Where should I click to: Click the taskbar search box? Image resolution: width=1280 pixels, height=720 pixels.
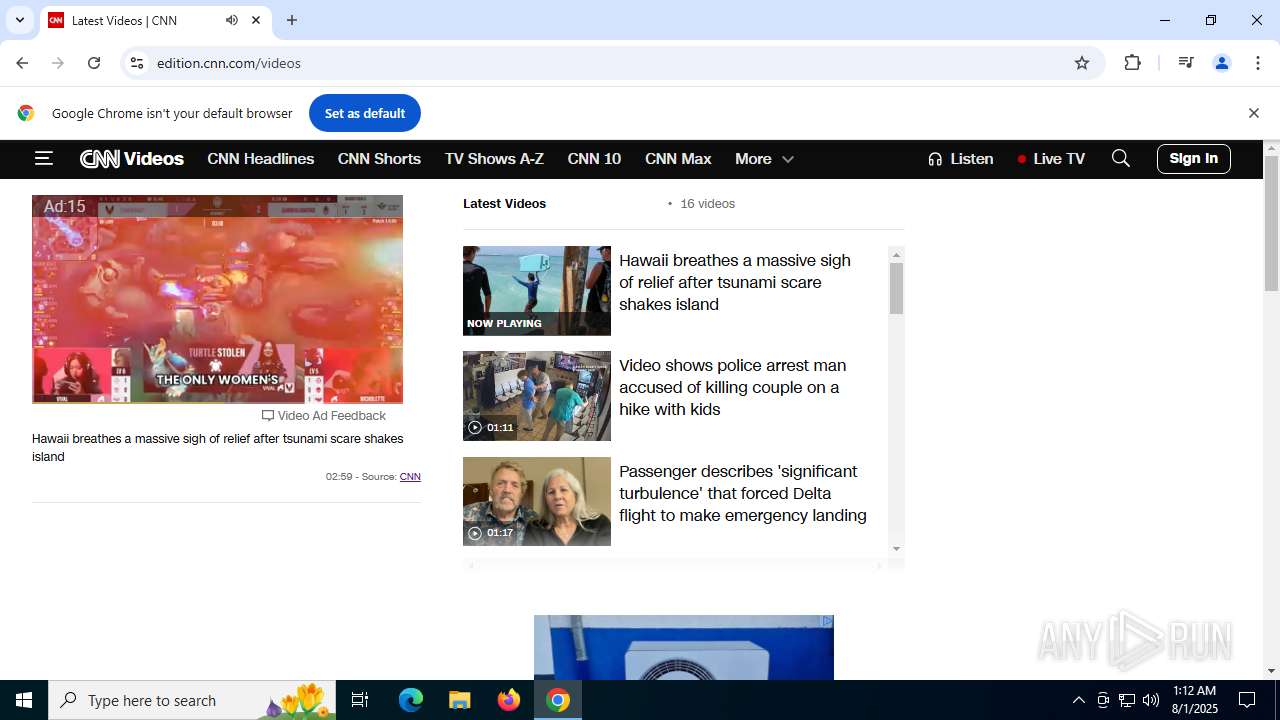192,700
